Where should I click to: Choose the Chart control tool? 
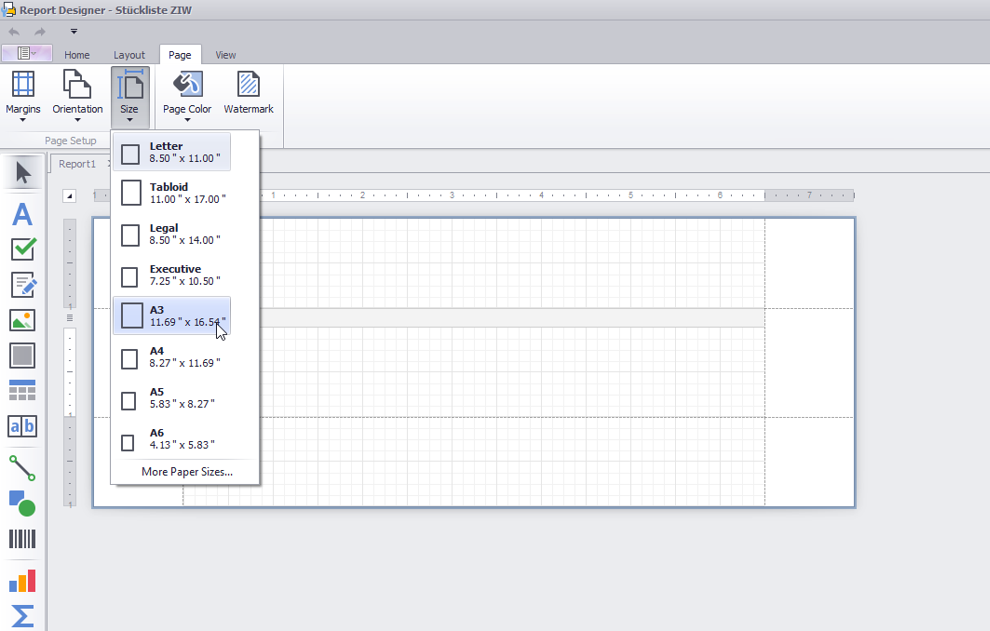click(x=22, y=580)
